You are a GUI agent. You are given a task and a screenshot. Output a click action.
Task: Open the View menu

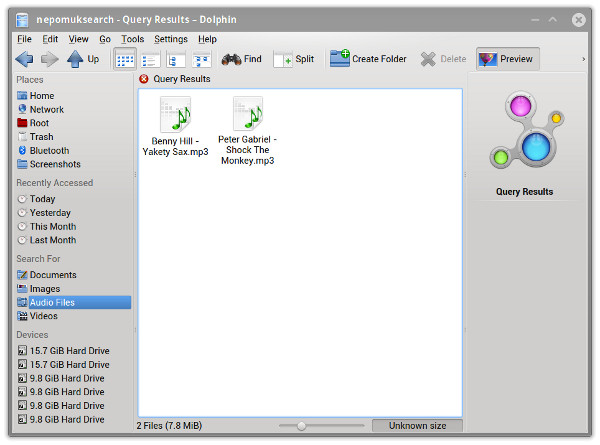click(79, 39)
